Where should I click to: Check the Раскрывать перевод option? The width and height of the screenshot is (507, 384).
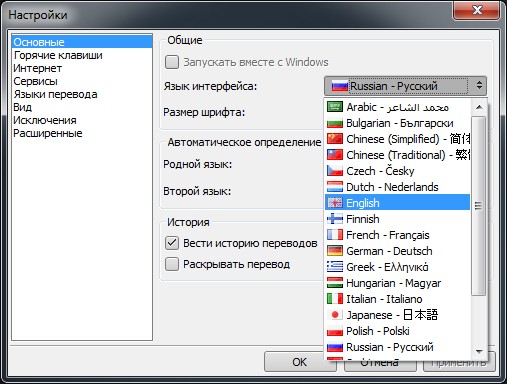tap(172, 264)
